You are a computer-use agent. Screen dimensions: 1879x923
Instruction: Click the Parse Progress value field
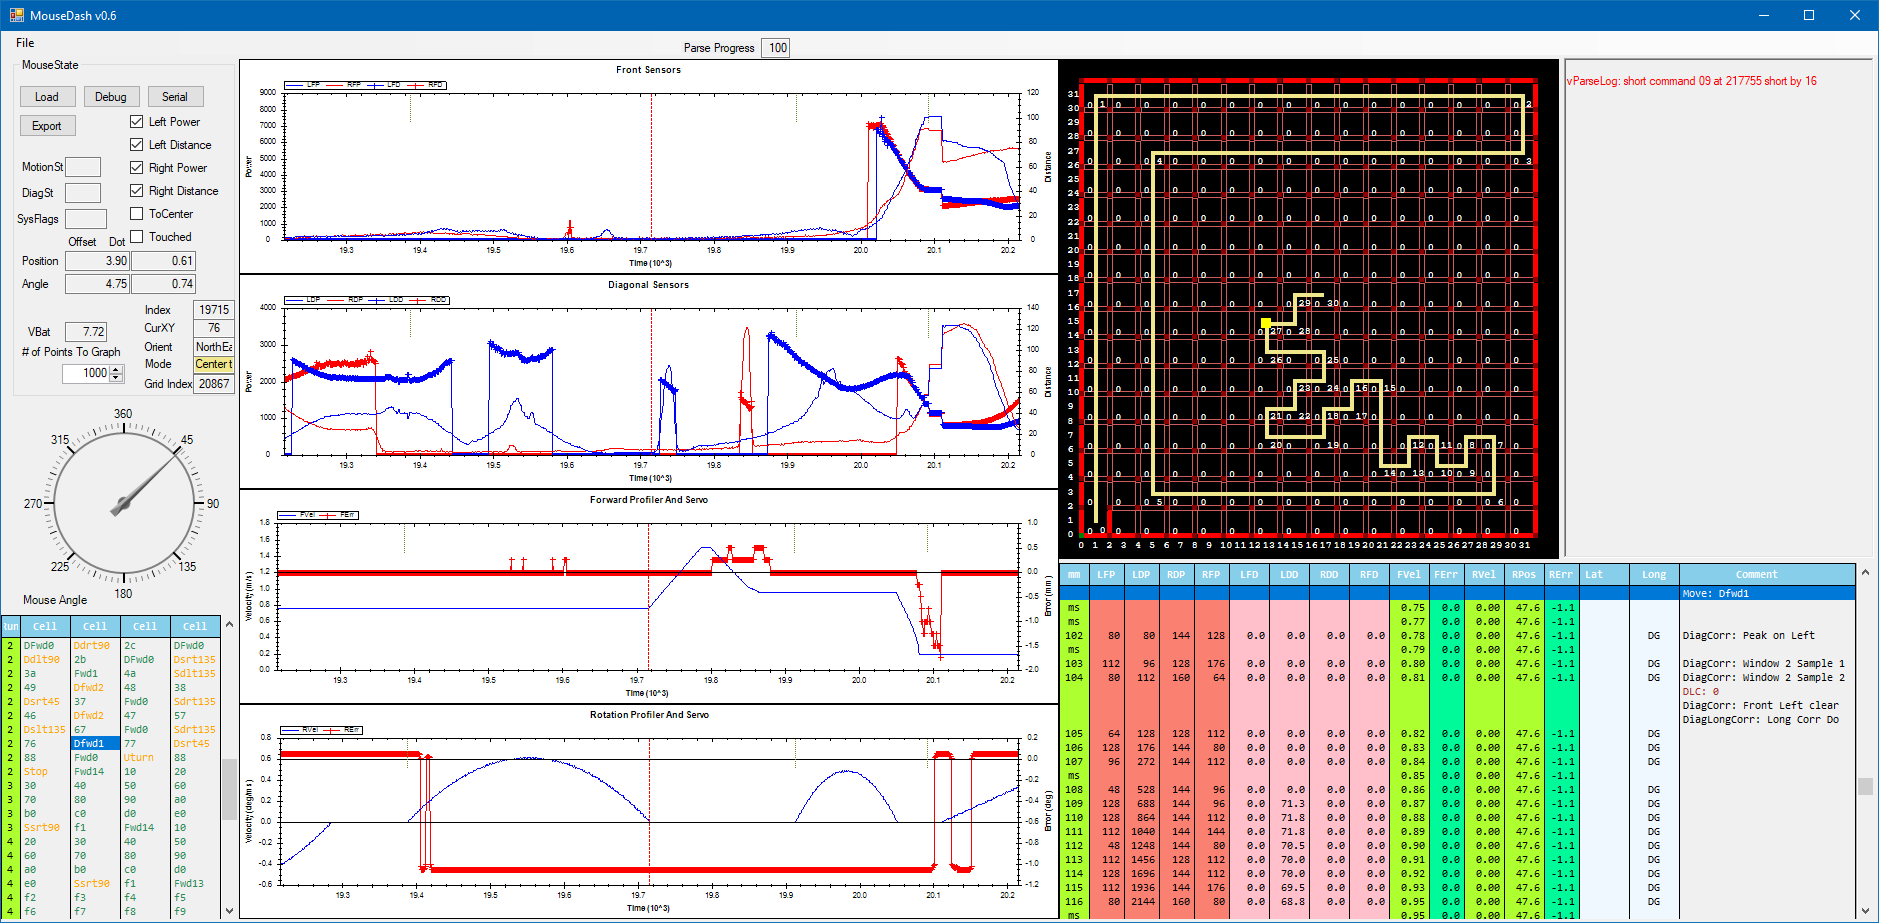click(776, 48)
